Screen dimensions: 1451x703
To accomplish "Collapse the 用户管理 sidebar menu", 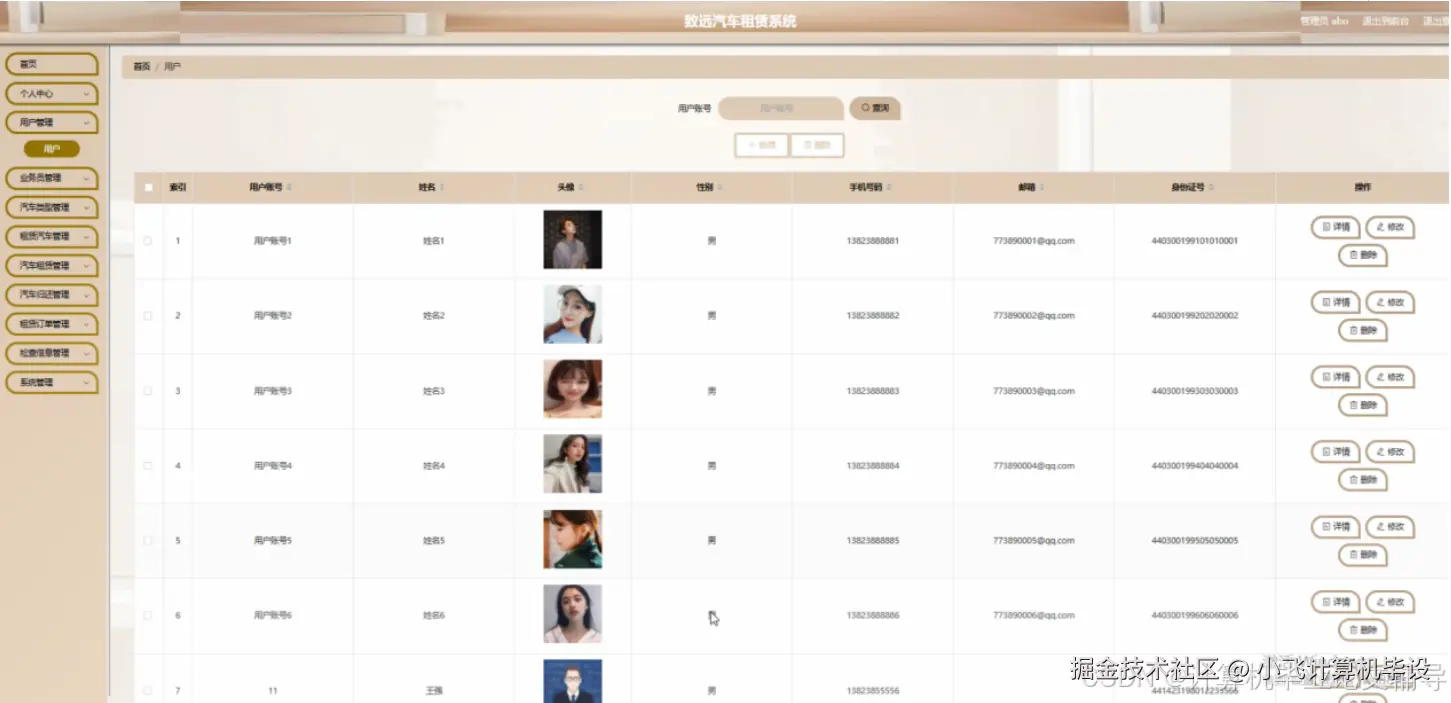I will tap(52, 123).
